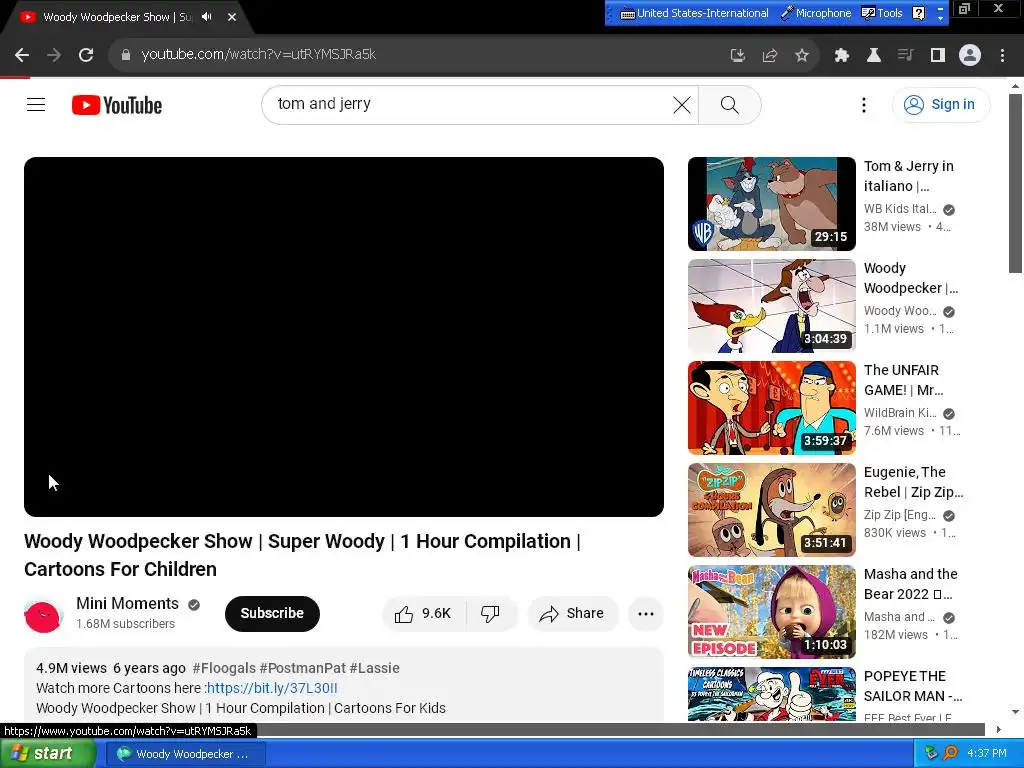
Task: Click title 'Eugenie, The Rebel | Zip Zip'
Action: pyautogui.click(x=913, y=482)
